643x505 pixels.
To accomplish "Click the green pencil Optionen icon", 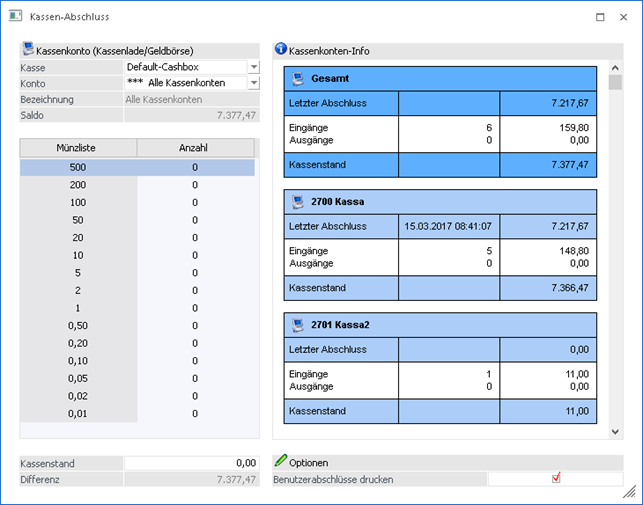I will coord(280,462).
